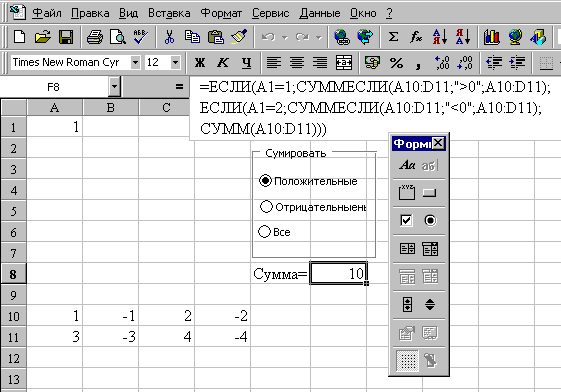Screen dimensions: 561x392
Task: Copy selection with the copy icon
Action: click(x=192, y=37)
